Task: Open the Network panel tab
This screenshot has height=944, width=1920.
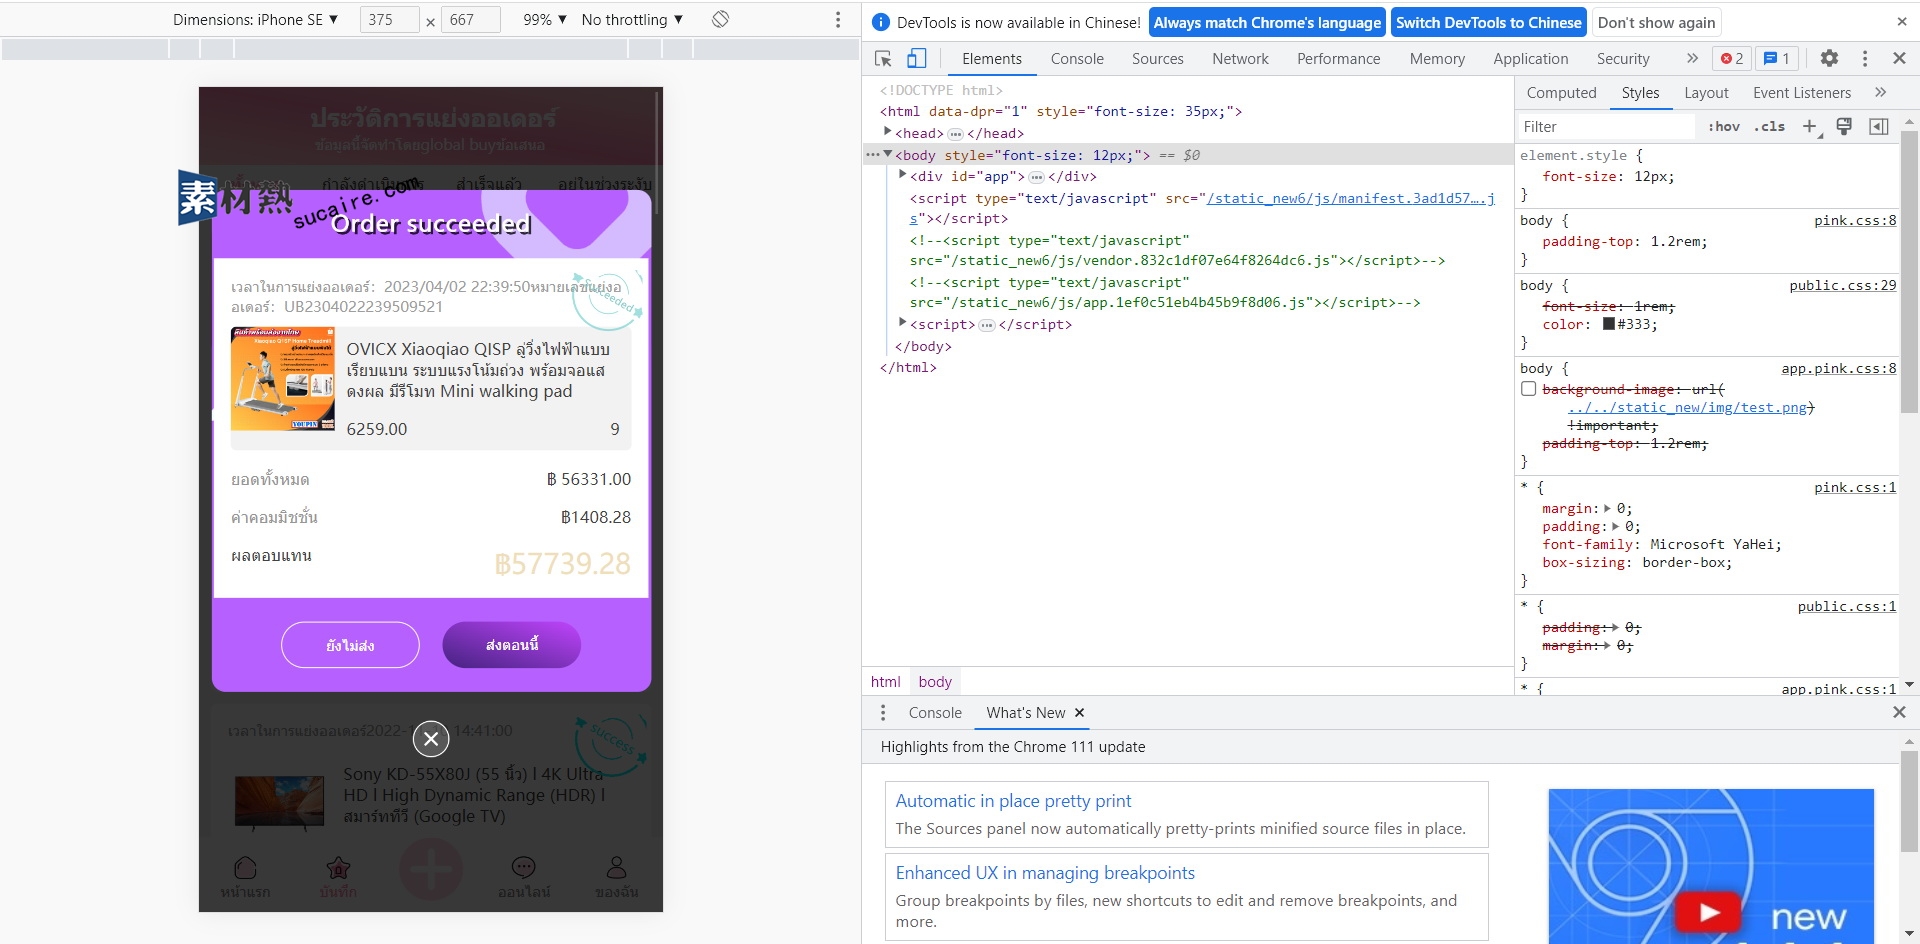Action: (x=1240, y=59)
